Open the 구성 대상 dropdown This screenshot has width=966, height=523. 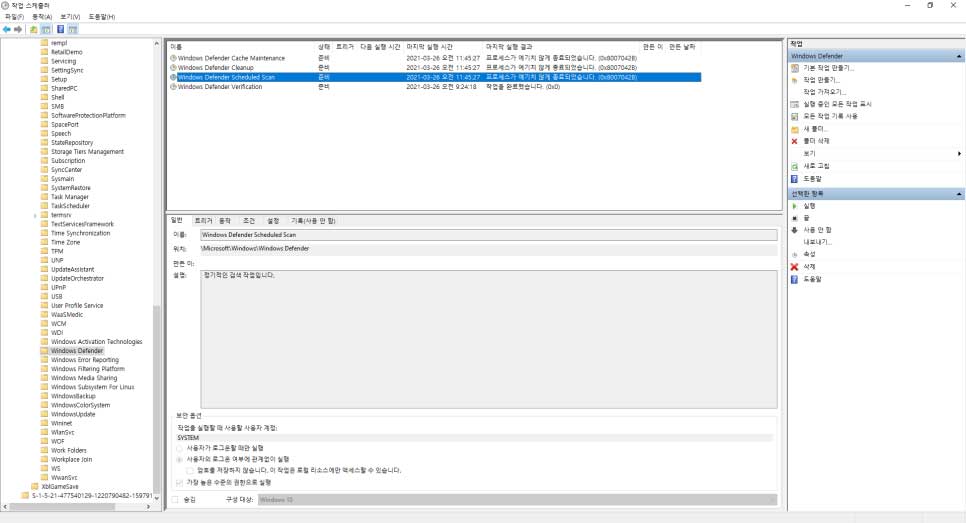tap(517, 500)
